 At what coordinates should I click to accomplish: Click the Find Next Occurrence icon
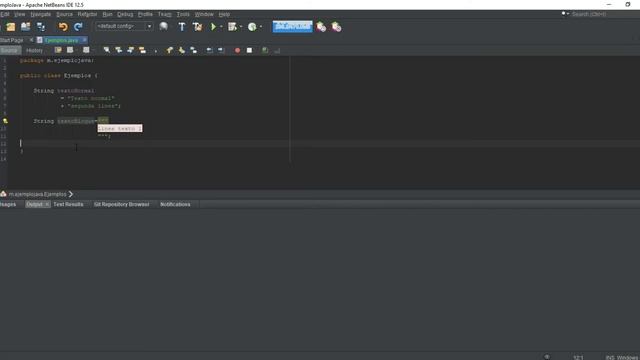(x=131, y=50)
